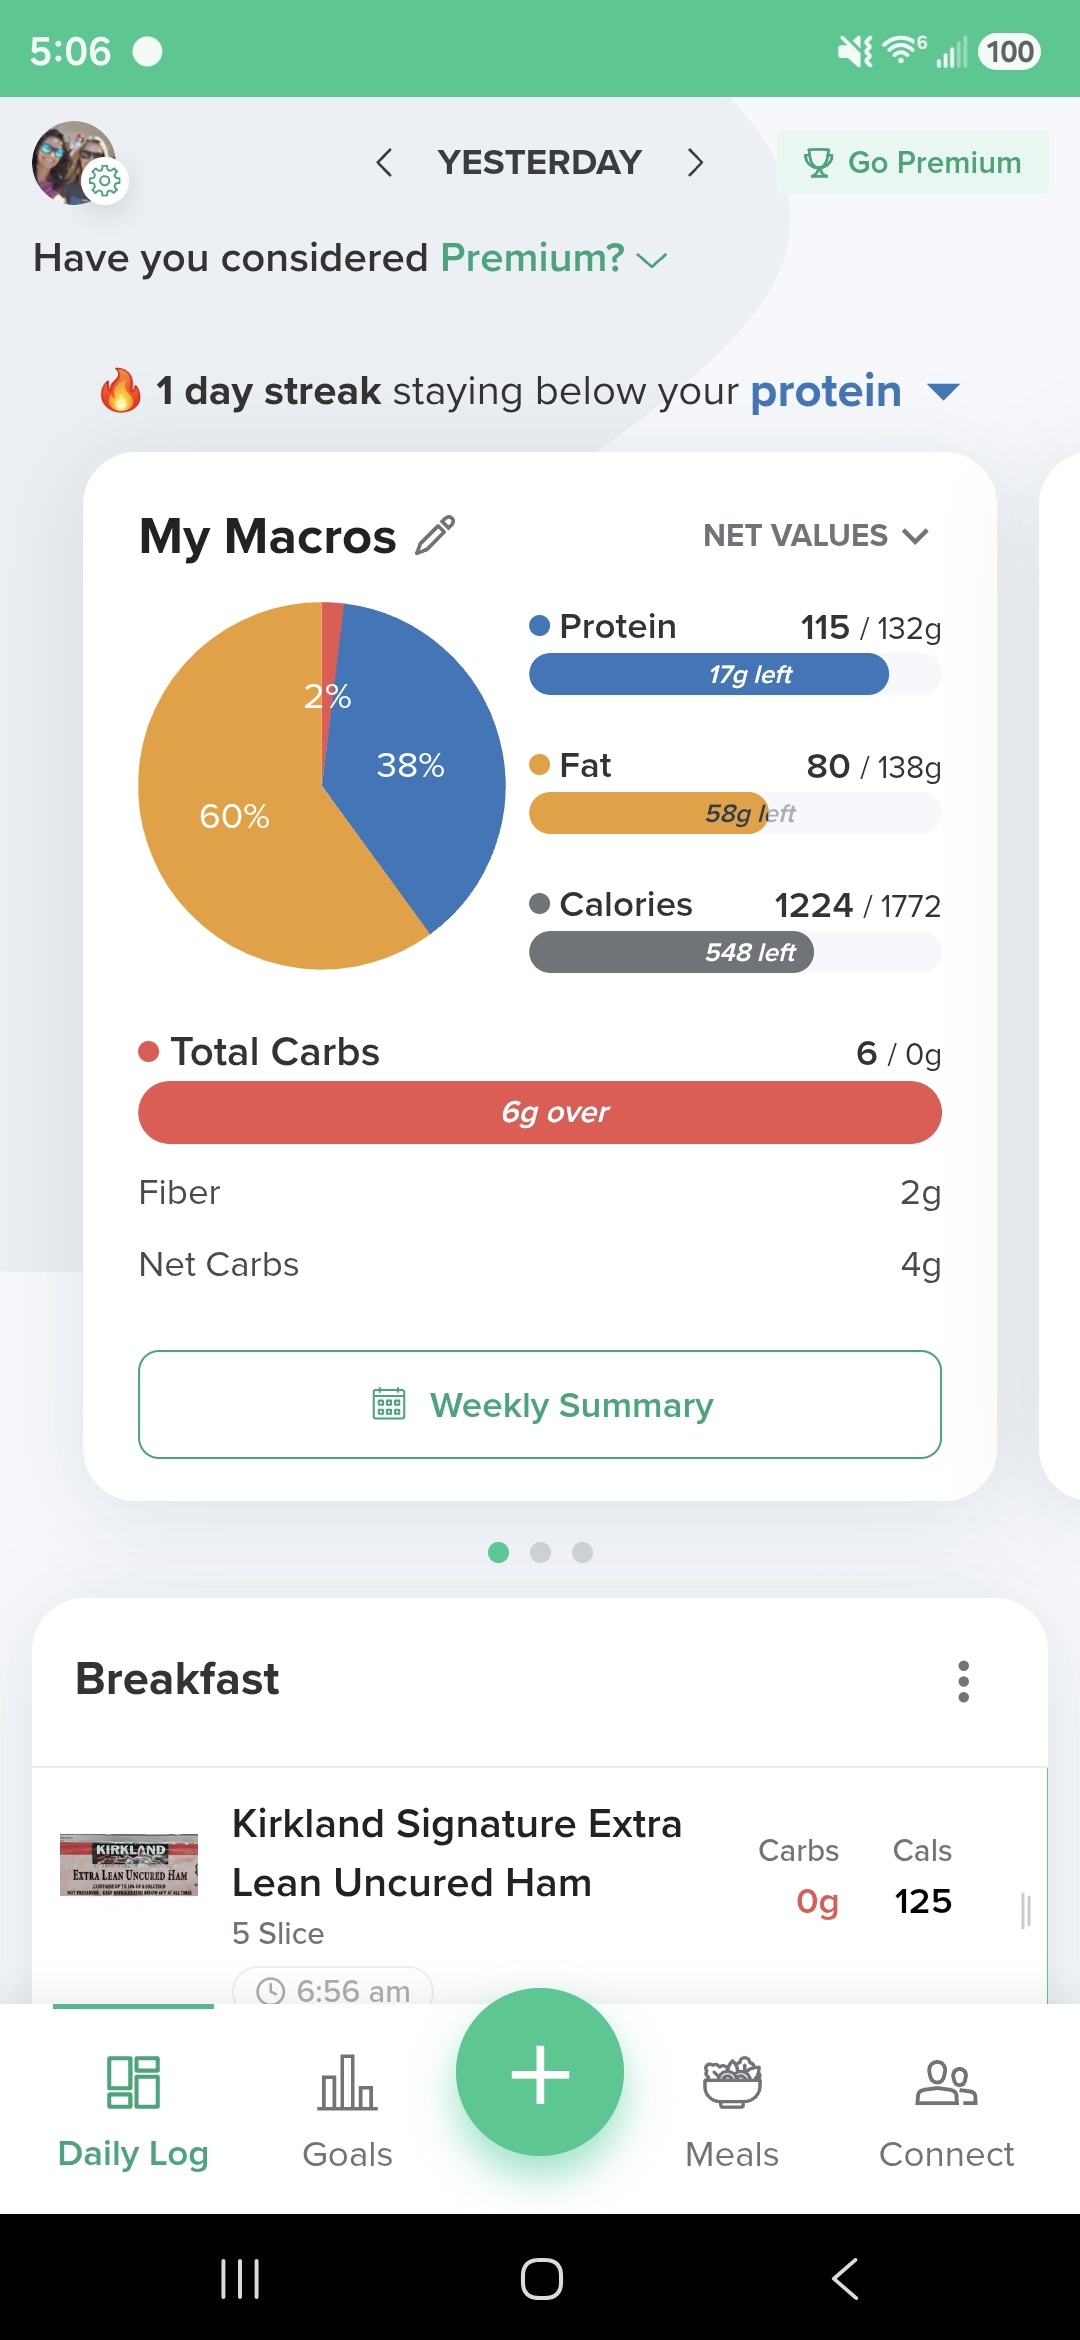Tap the Kirkland ham product thumbnail
The image size is (1080, 2340).
tap(129, 1865)
